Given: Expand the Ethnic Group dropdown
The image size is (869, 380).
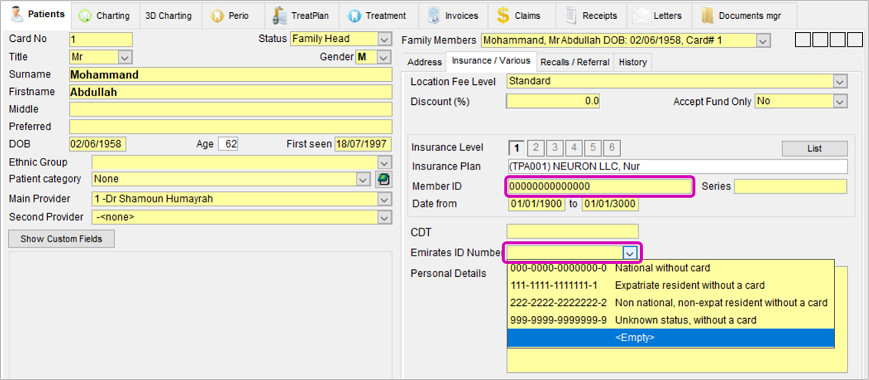Looking at the screenshot, I should click(x=384, y=162).
